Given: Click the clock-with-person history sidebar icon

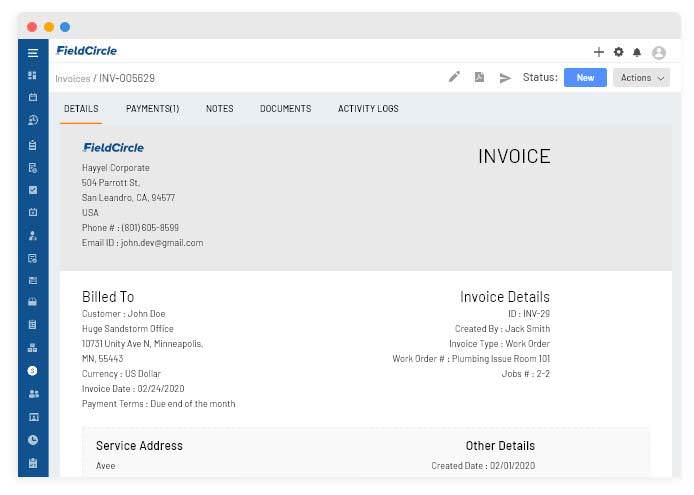Looking at the screenshot, I should 33,120.
